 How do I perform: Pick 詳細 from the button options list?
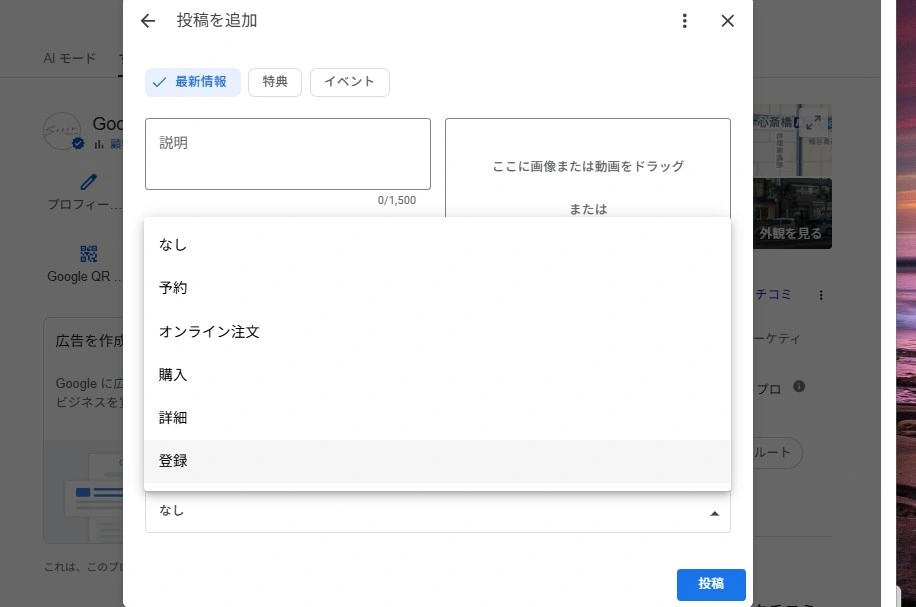pos(438,418)
